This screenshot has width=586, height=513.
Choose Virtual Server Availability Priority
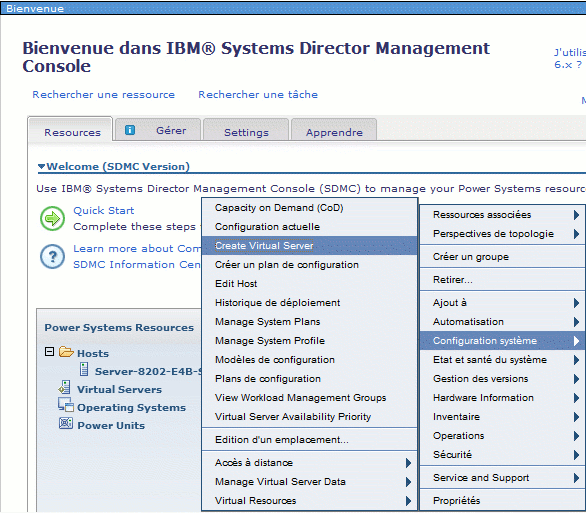[x=309, y=417]
